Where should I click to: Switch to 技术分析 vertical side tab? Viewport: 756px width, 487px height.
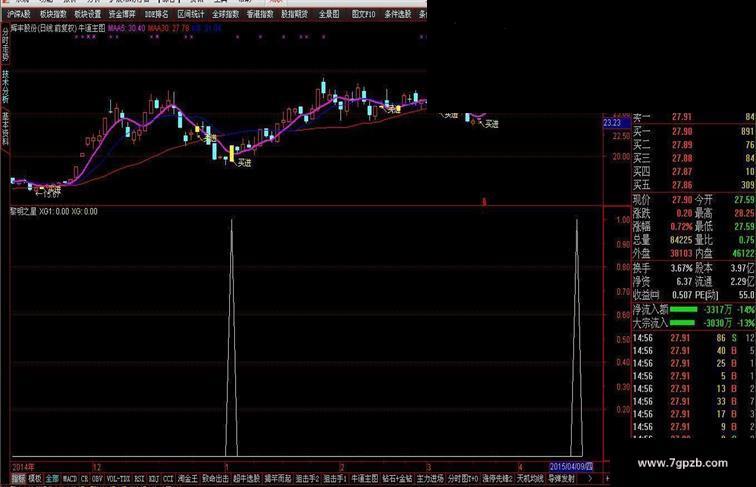coord(5,87)
